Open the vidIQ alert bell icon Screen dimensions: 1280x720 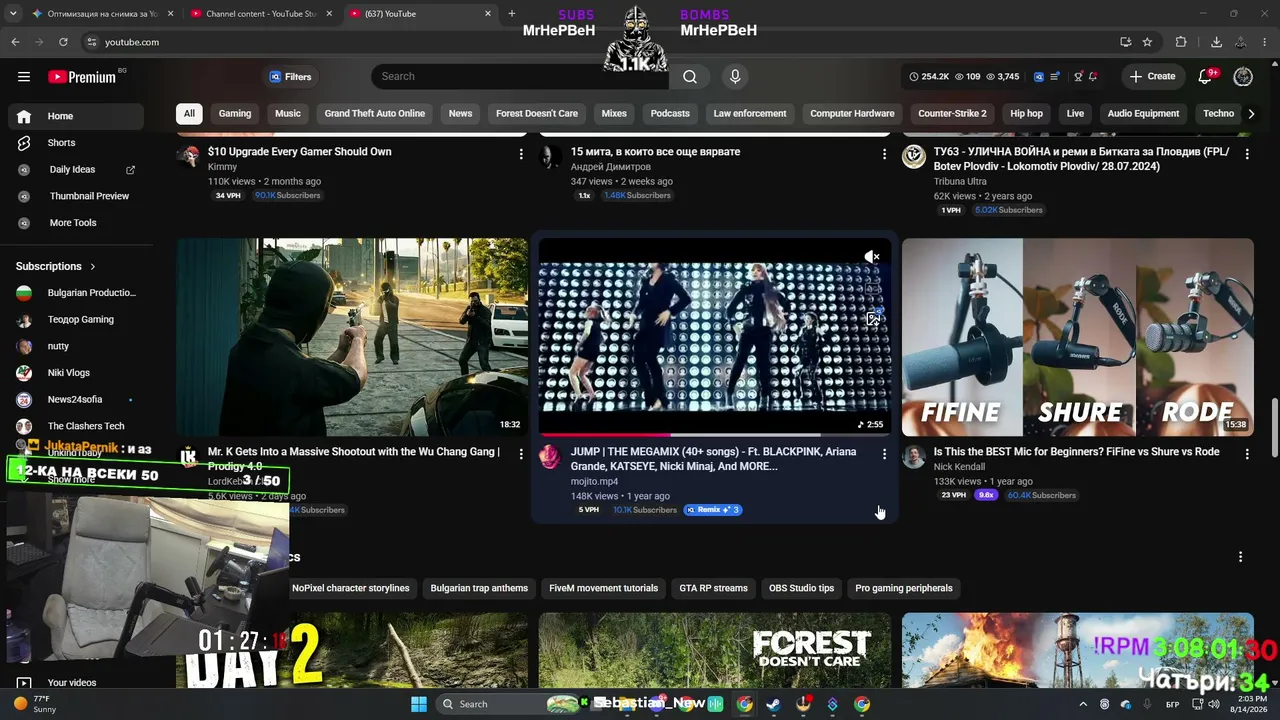click(1093, 77)
